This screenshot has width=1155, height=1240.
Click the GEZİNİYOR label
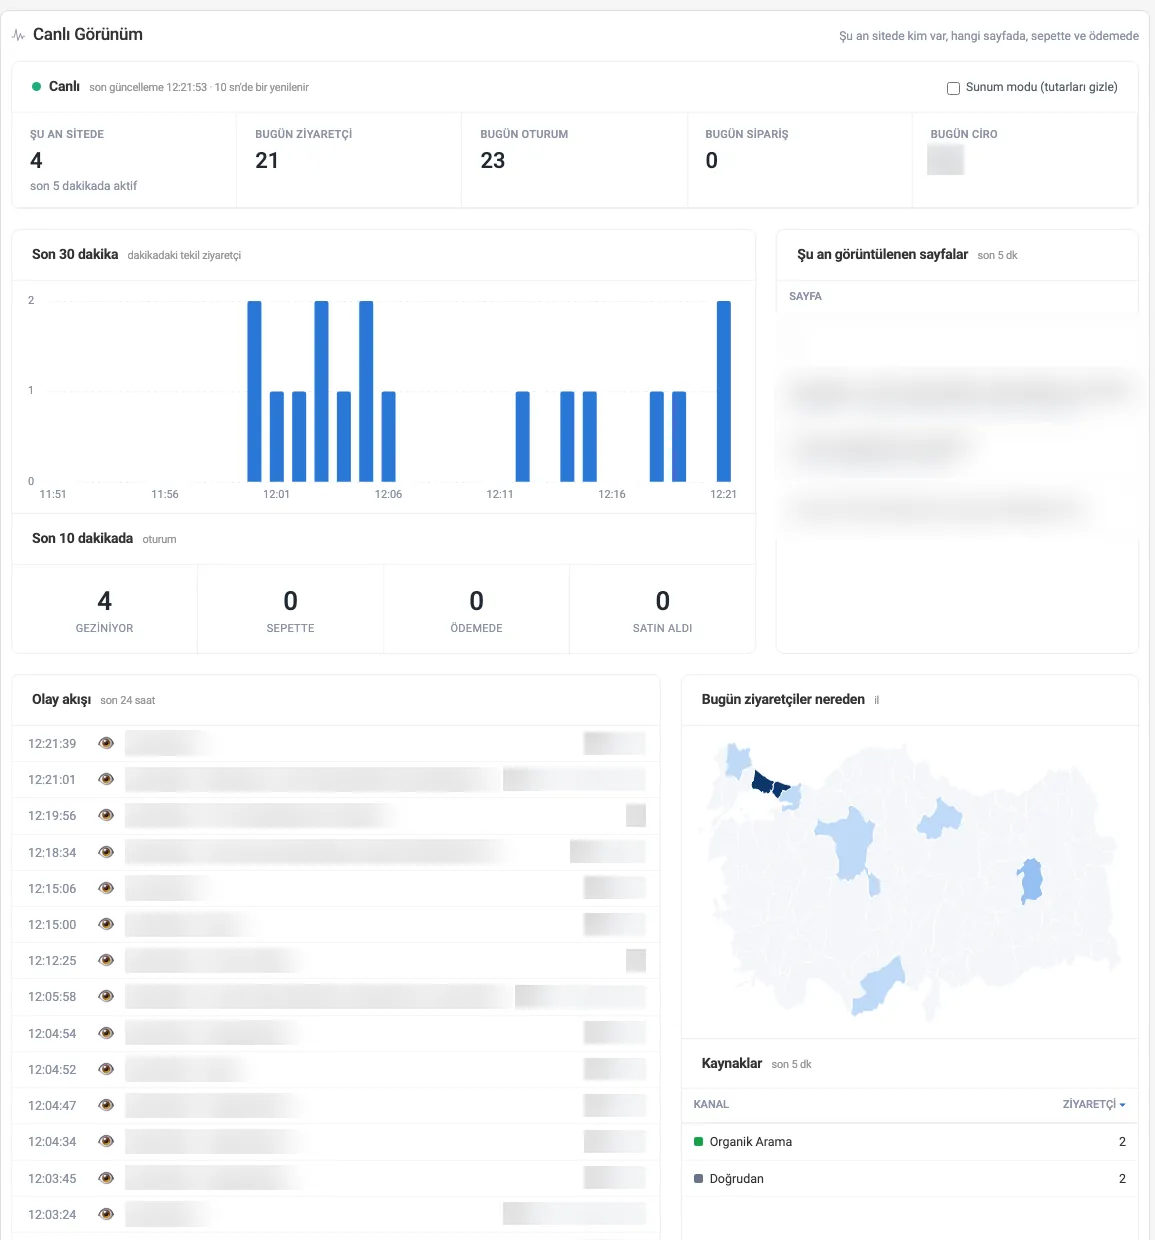click(x=105, y=628)
